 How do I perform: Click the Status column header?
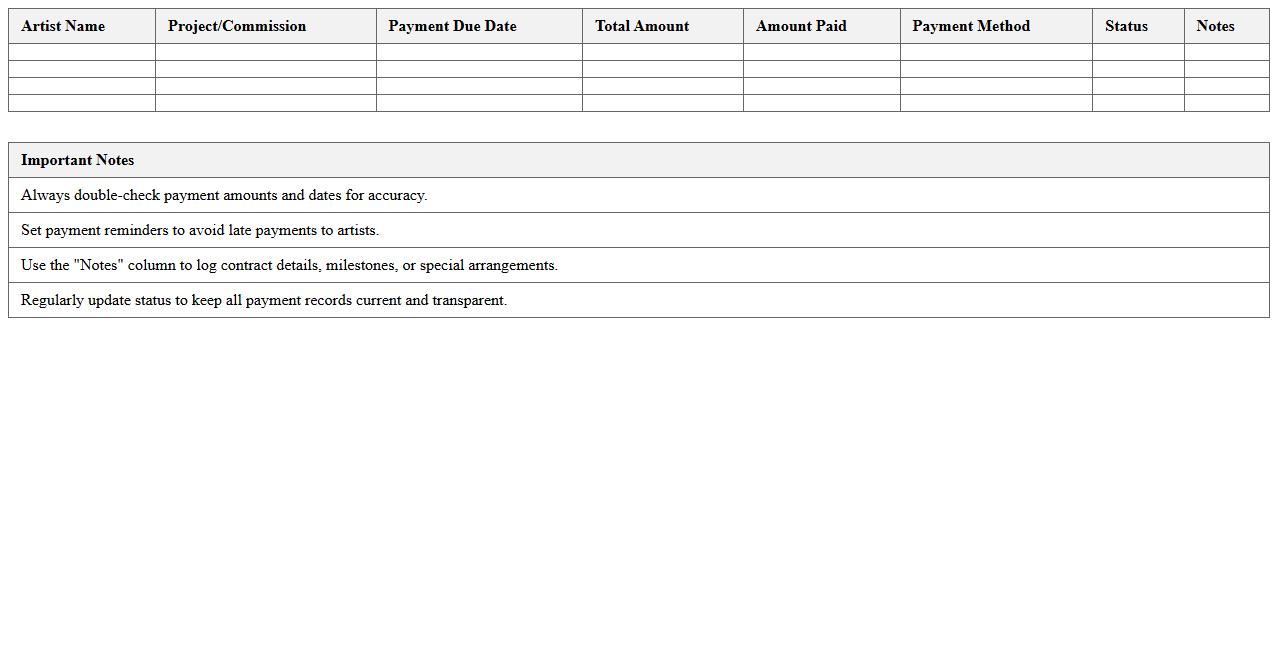click(1126, 26)
